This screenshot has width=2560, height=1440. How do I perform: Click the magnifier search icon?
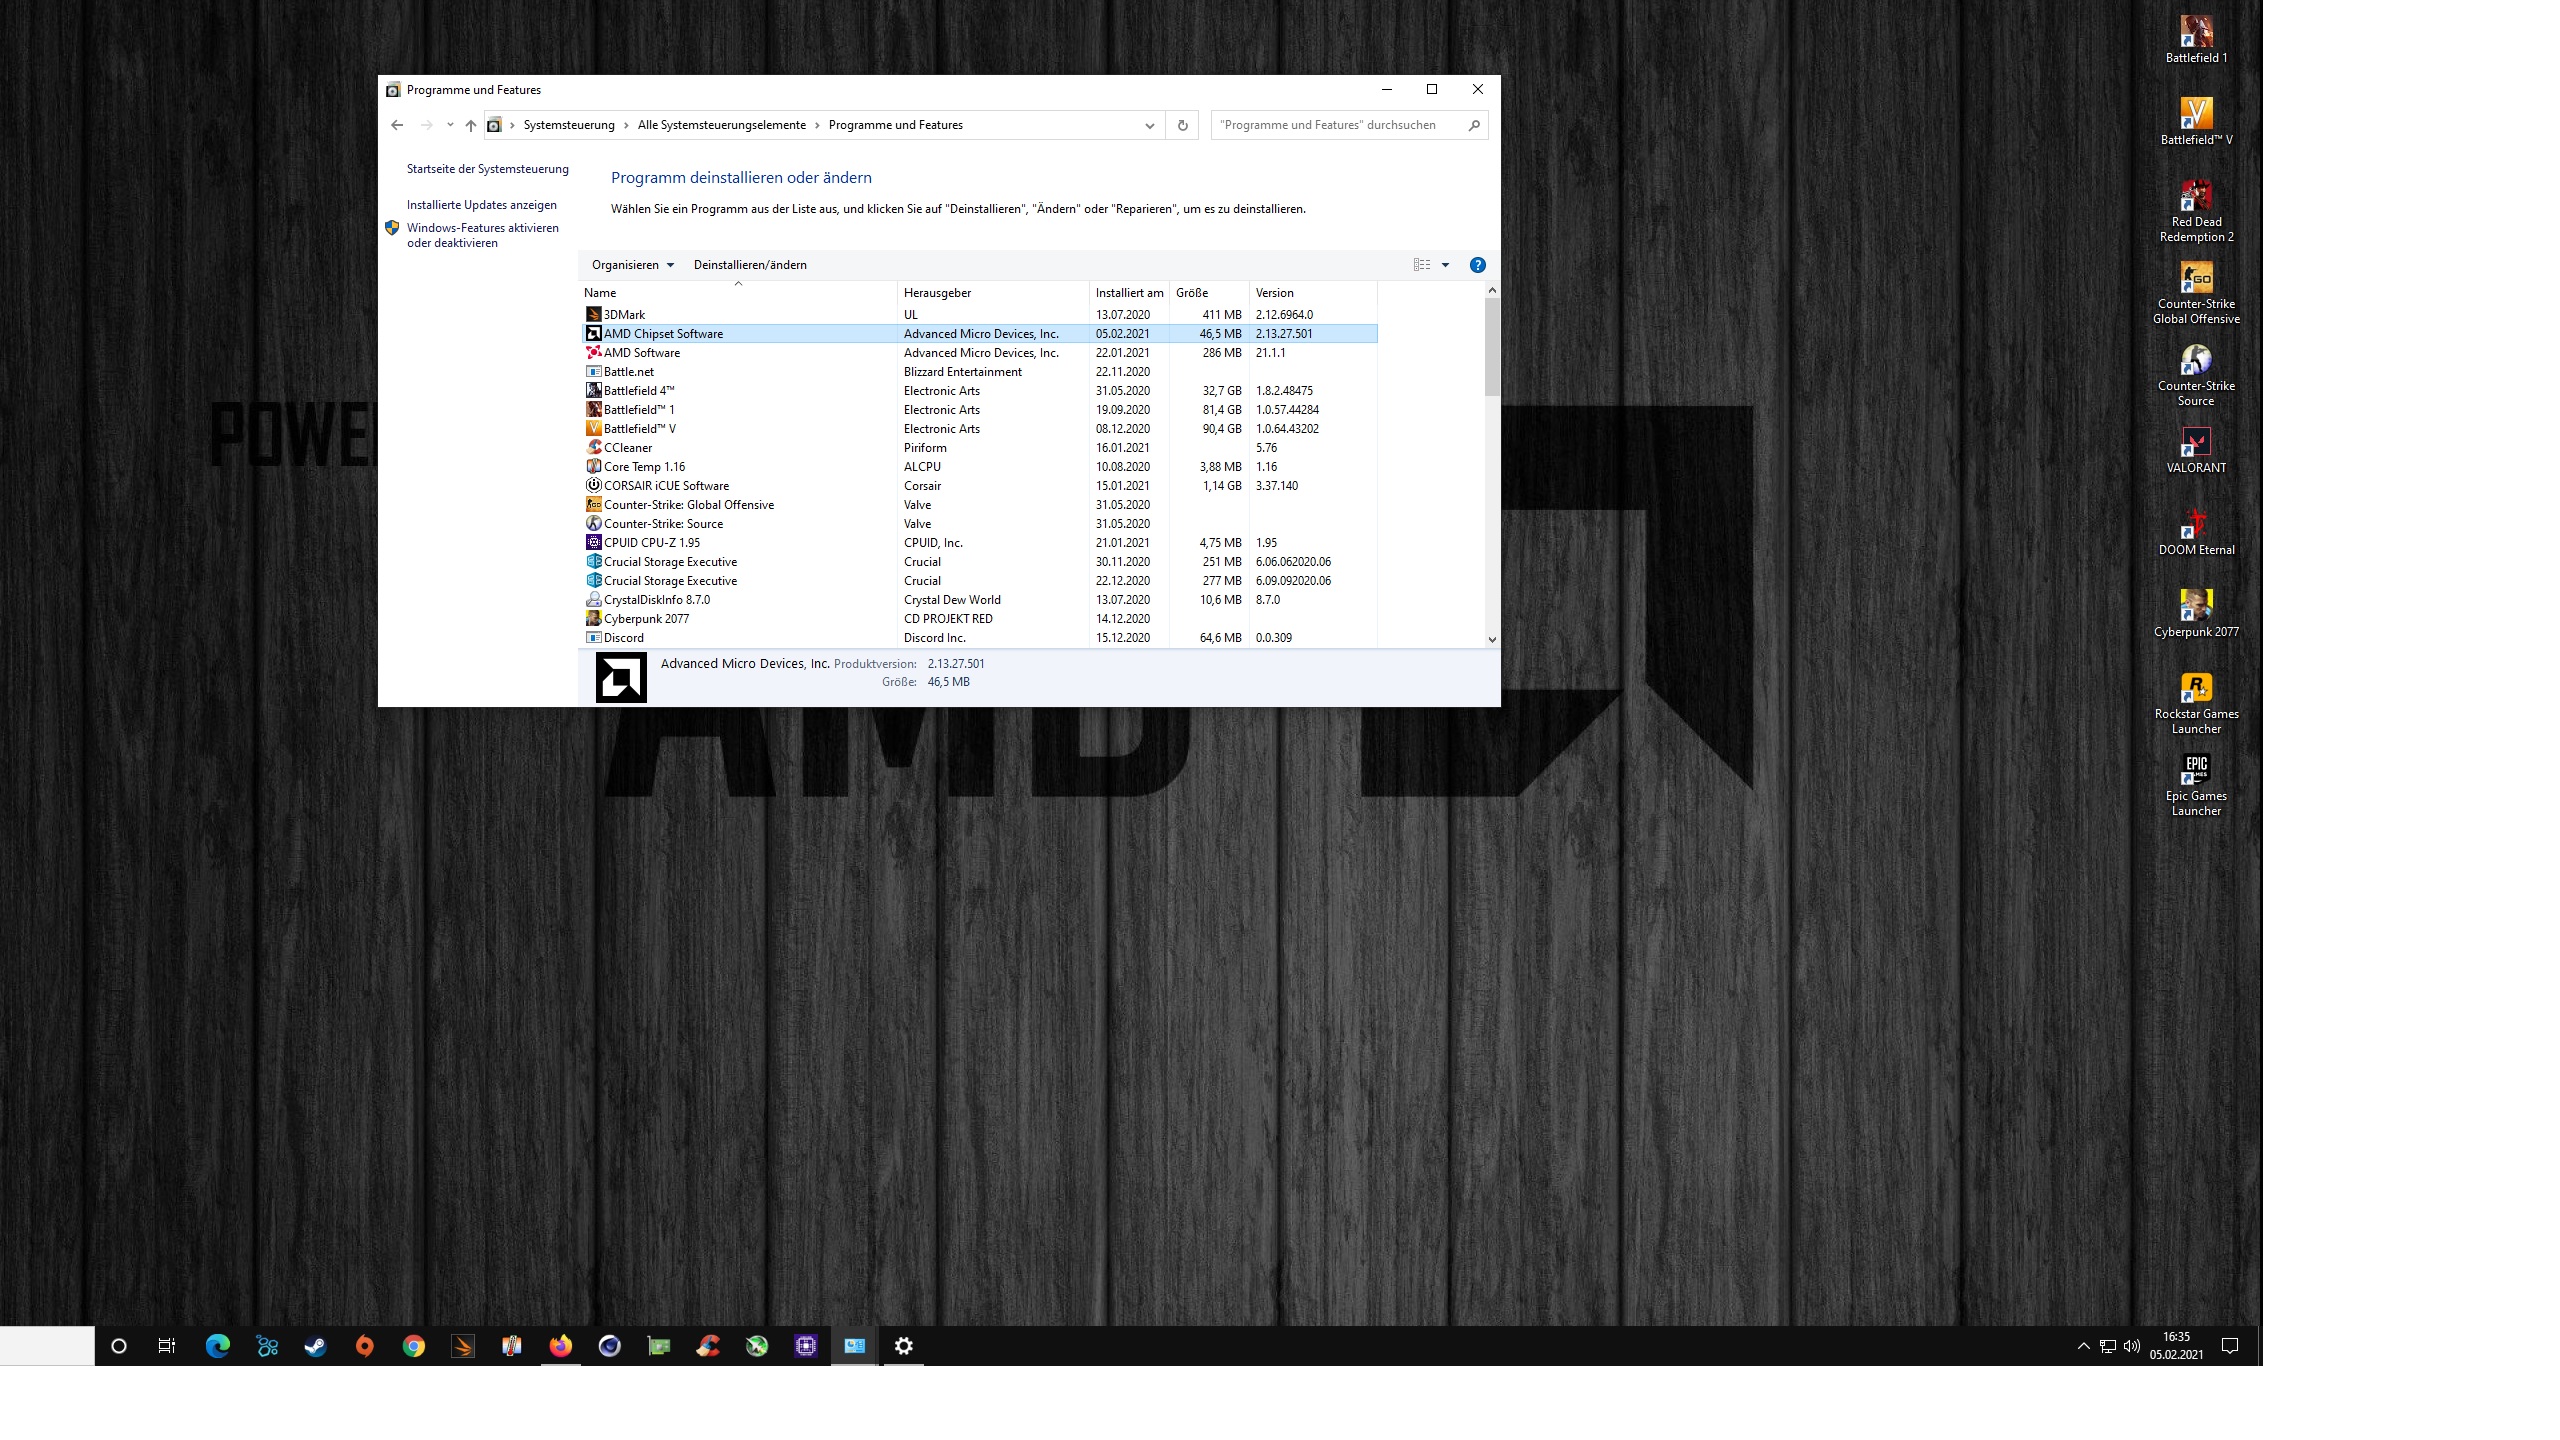(x=1474, y=125)
